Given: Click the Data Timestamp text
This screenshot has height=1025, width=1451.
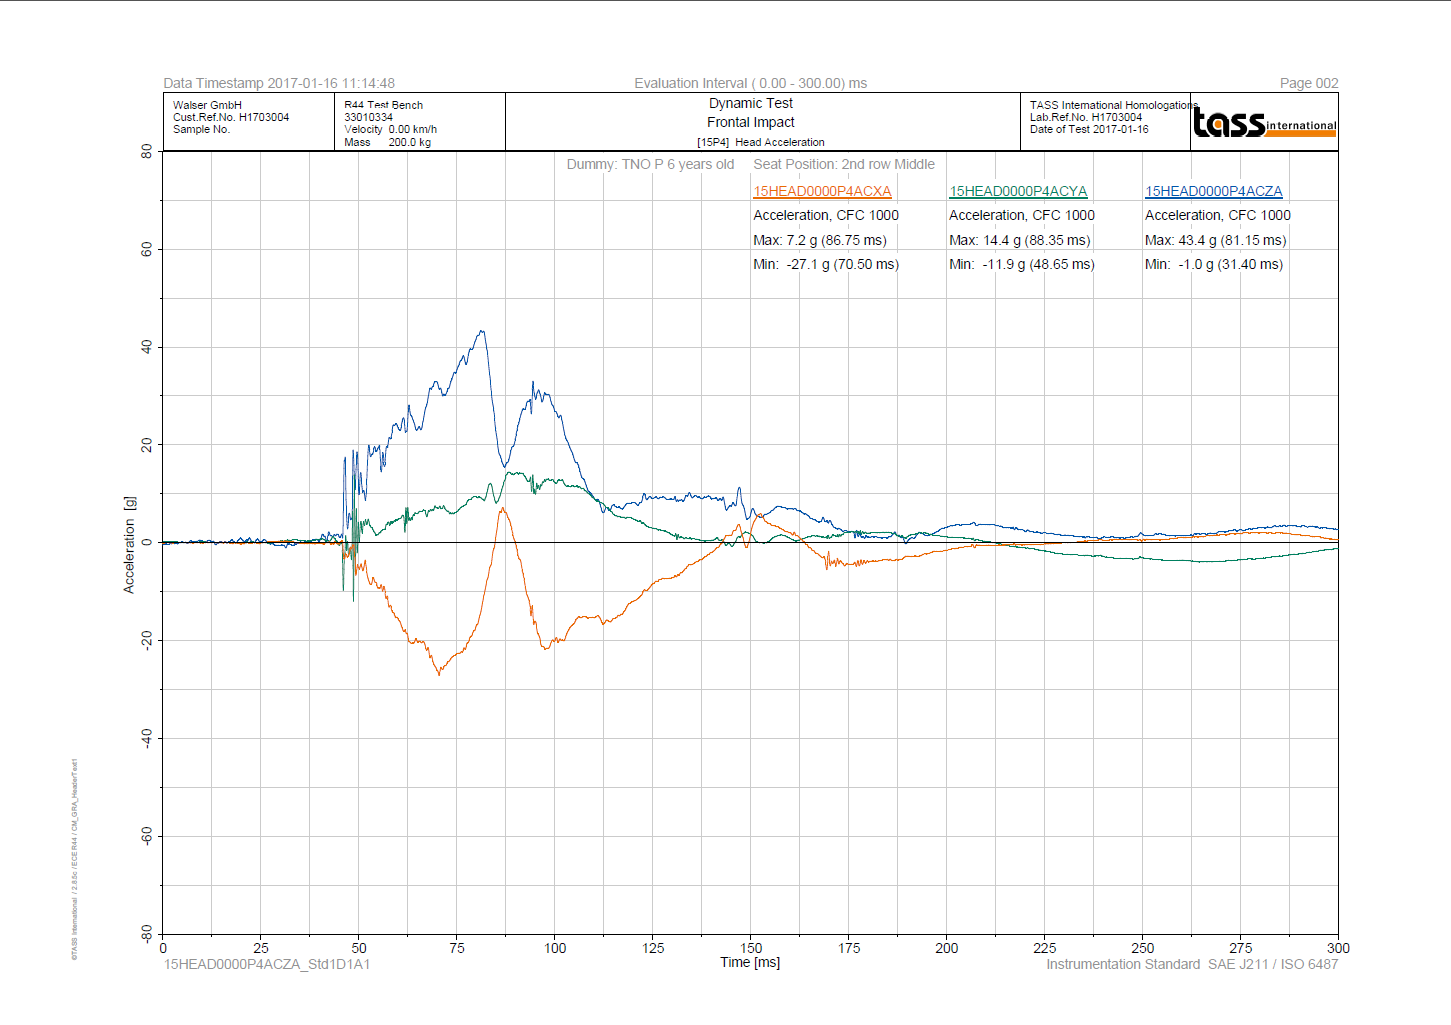Looking at the screenshot, I should 279,83.
